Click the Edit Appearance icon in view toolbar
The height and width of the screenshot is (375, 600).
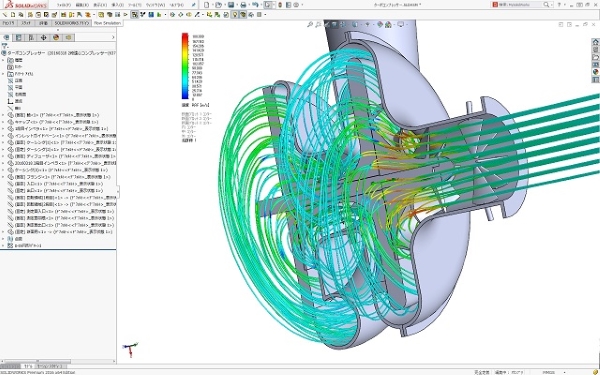click(380, 24)
